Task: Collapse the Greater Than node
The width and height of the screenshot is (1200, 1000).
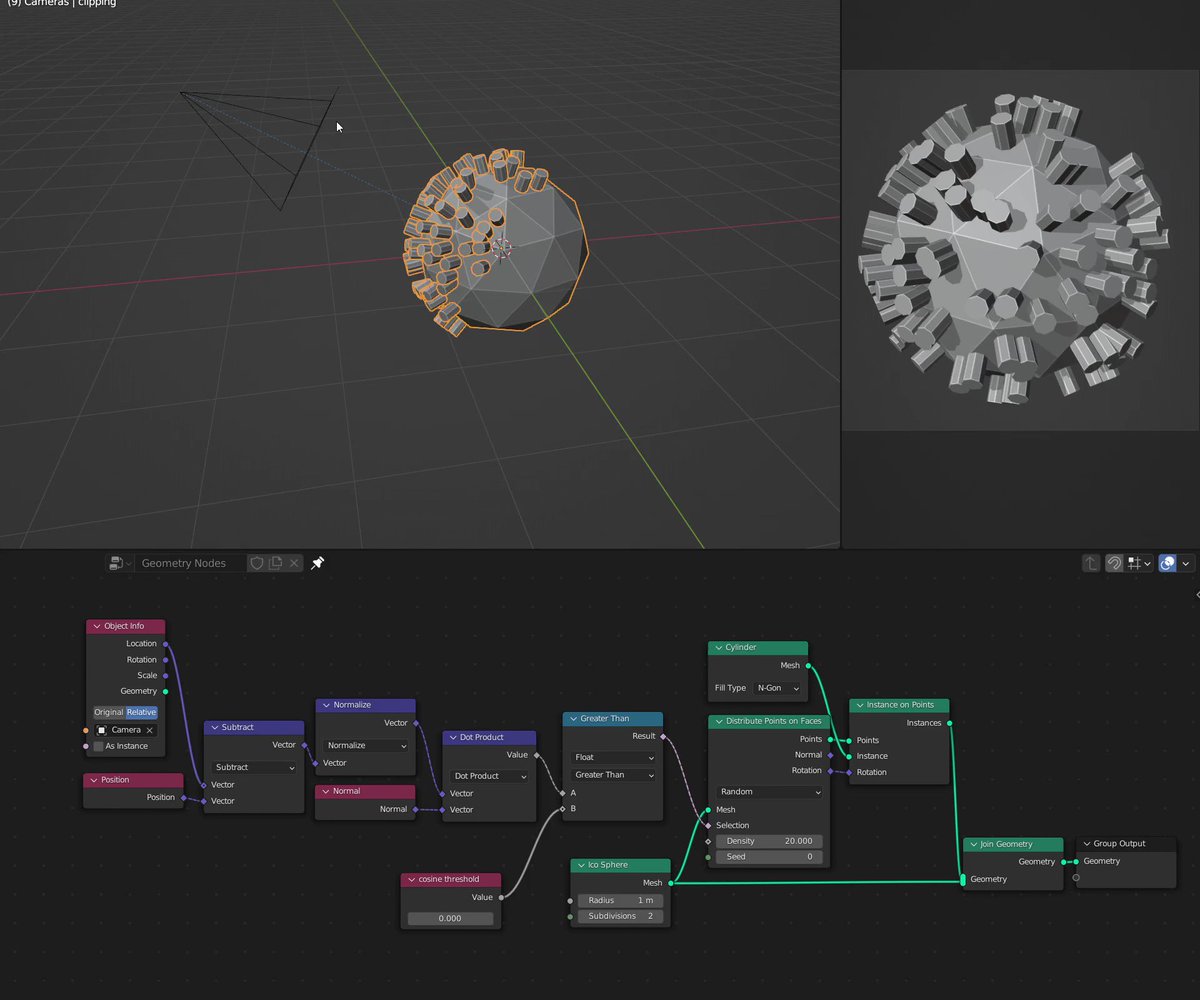Action: (x=574, y=718)
